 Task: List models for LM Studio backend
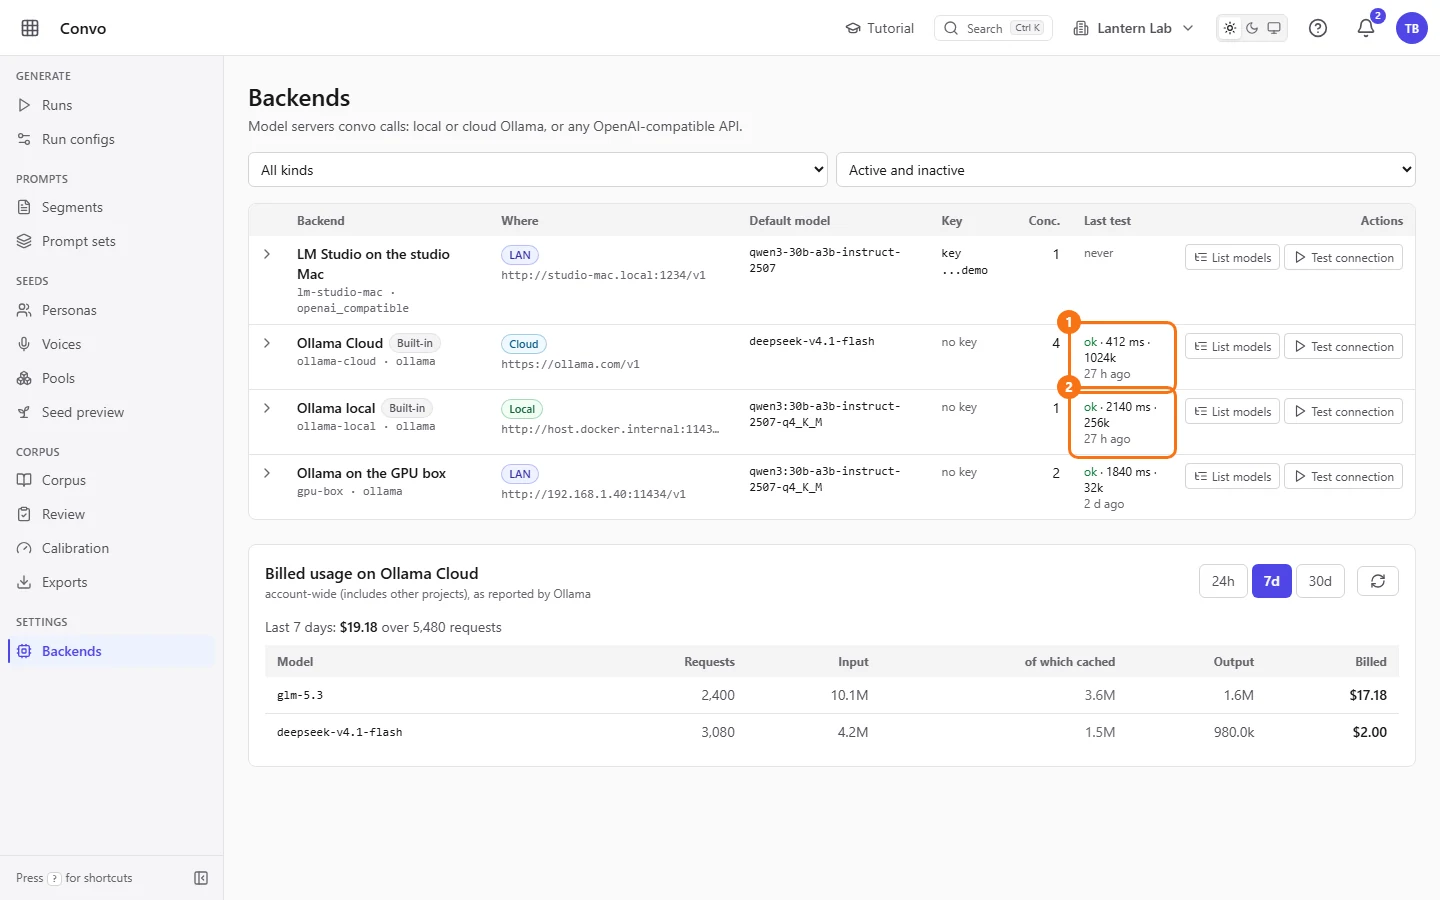point(1232,257)
